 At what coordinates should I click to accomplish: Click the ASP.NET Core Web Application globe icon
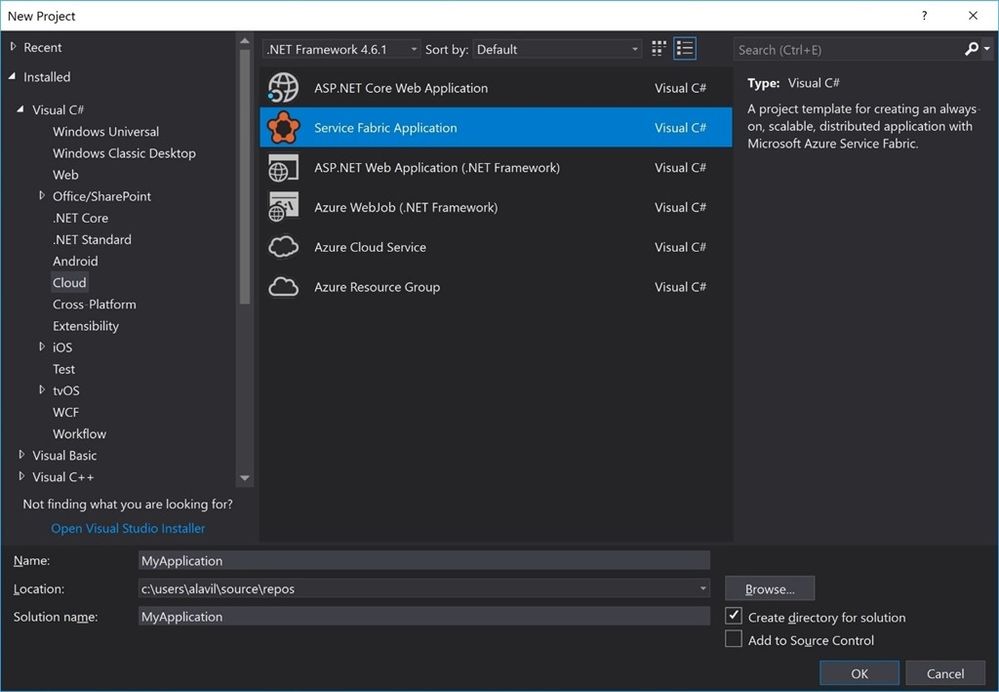pos(283,88)
